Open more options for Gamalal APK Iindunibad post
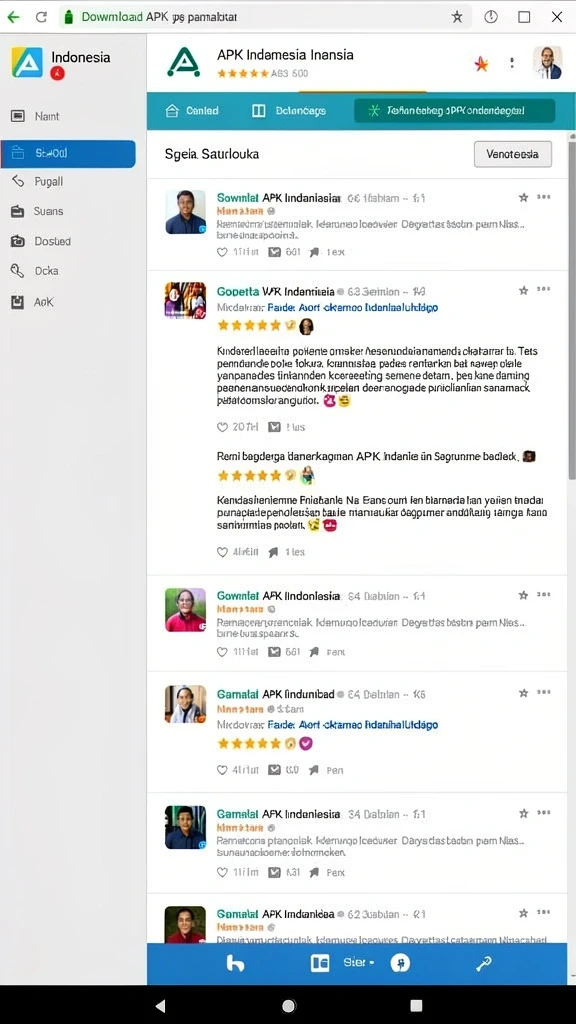The height and width of the screenshot is (1024, 576). tap(543, 692)
